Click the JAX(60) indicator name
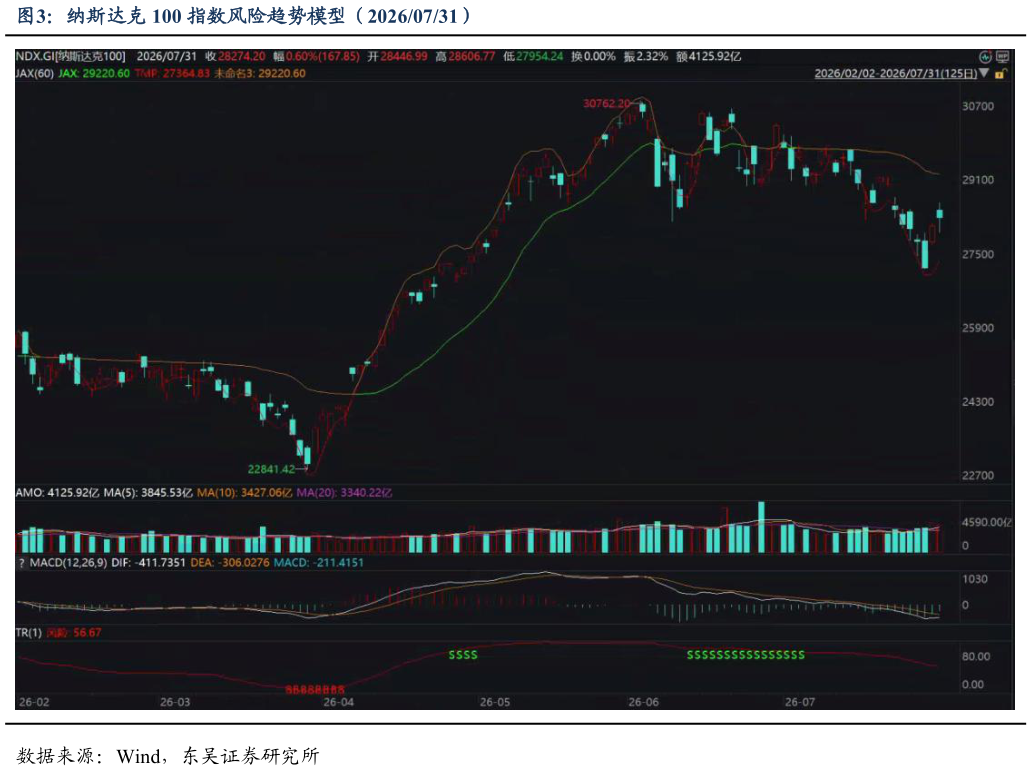Image resolution: width=1032 pixels, height=771 pixels. (x=35, y=73)
